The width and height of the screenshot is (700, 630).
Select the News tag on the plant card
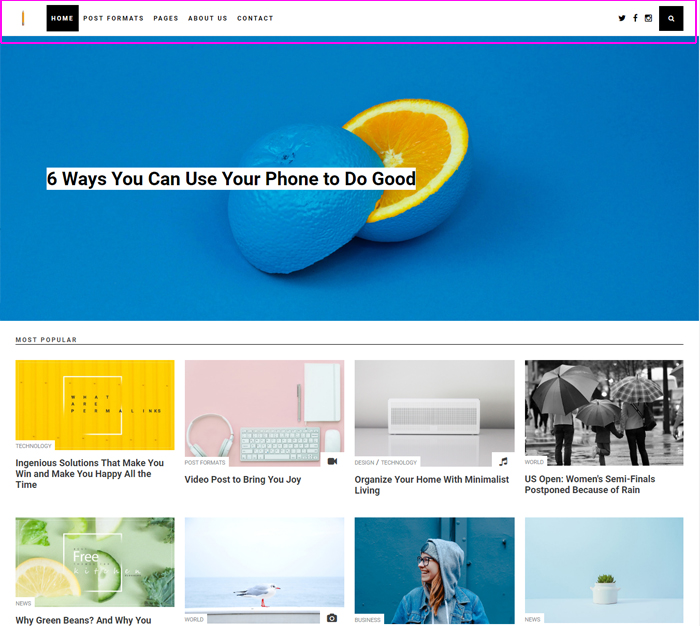[x=532, y=619]
